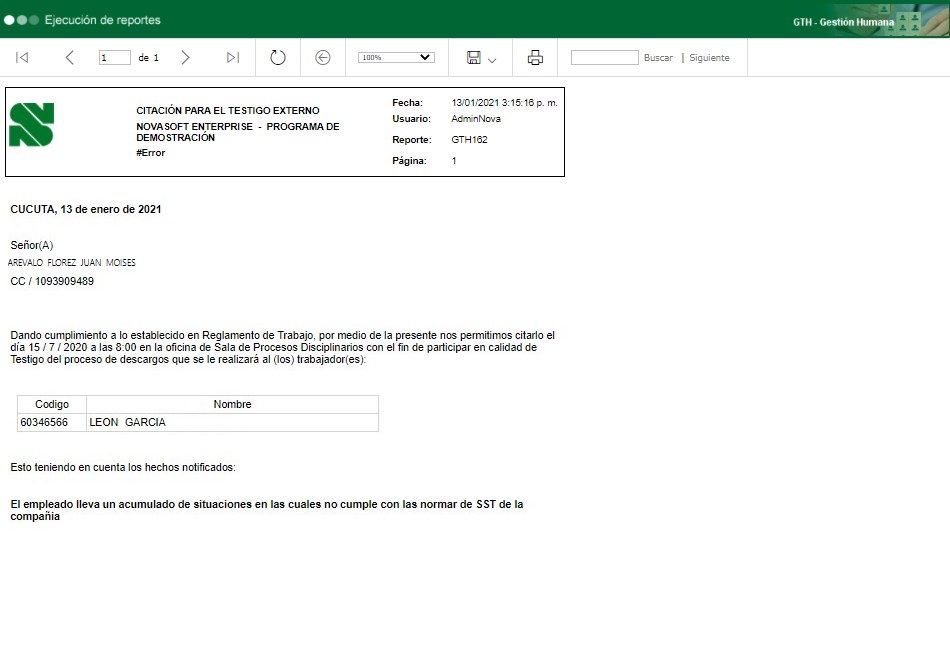Image resolution: width=950 pixels, height=649 pixels.
Task: Go back to parent report icon
Action: (x=323, y=58)
